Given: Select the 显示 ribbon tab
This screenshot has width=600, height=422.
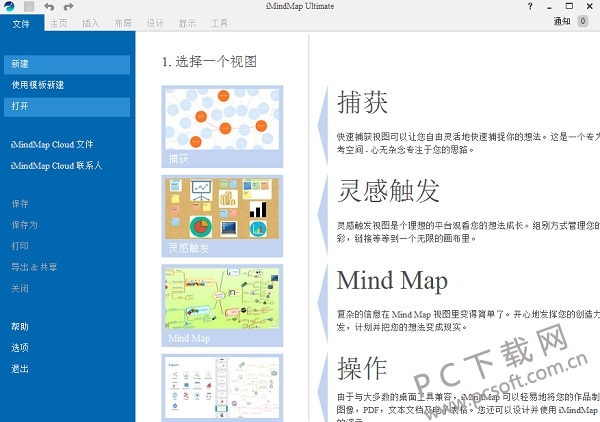Looking at the screenshot, I should click(188, 23).
